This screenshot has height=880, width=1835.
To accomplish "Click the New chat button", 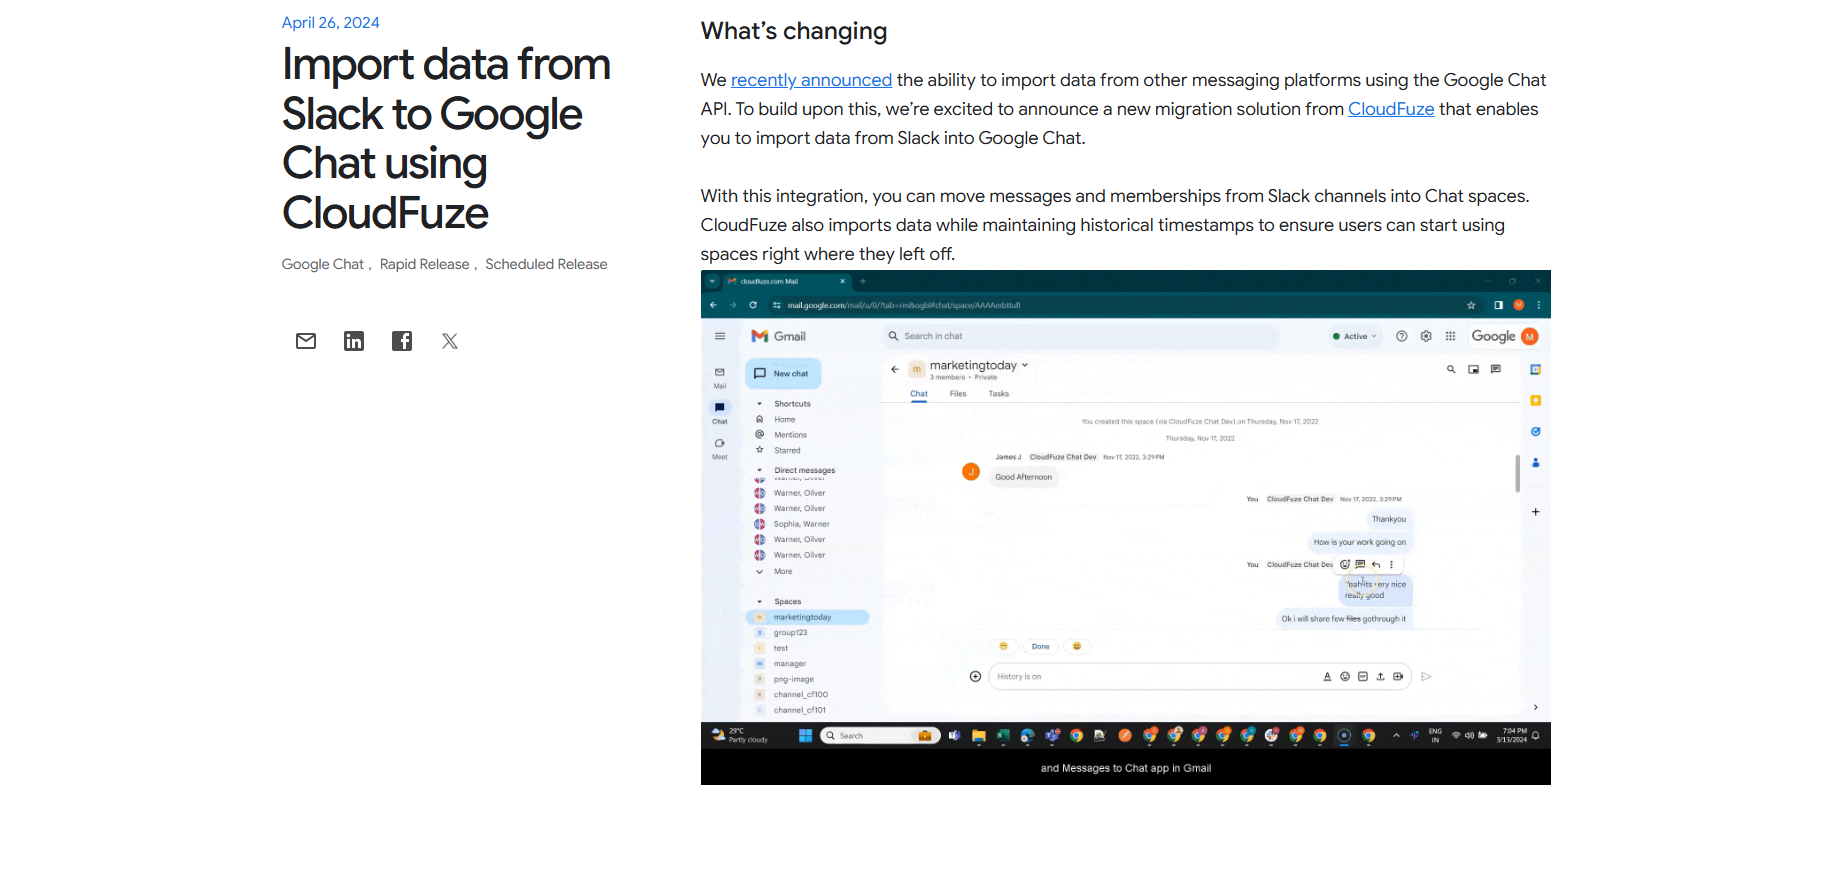I will (x=783, y=373).
